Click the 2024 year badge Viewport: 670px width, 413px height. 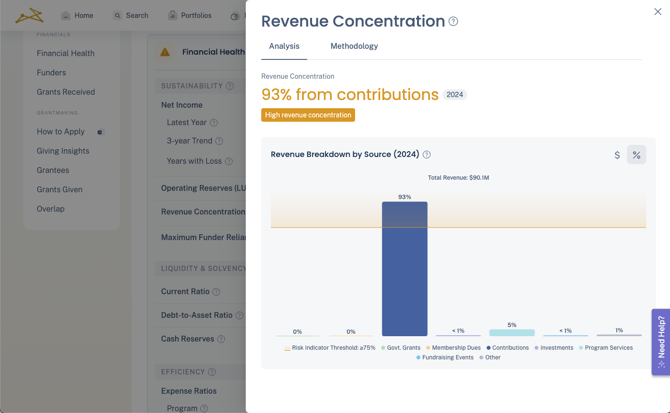tap(455, 95)
